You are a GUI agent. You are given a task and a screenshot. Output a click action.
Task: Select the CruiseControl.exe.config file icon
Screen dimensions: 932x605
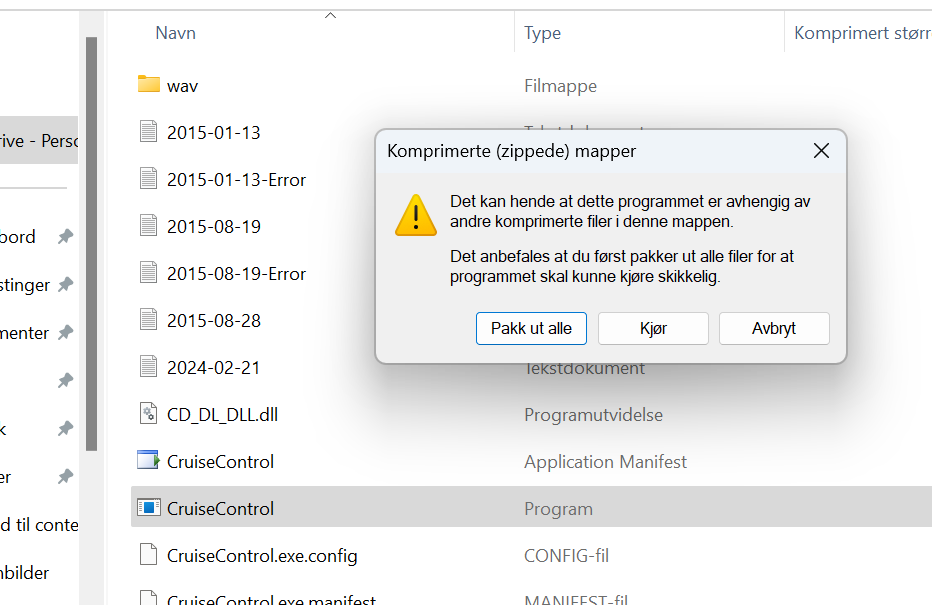coord(149,554)
